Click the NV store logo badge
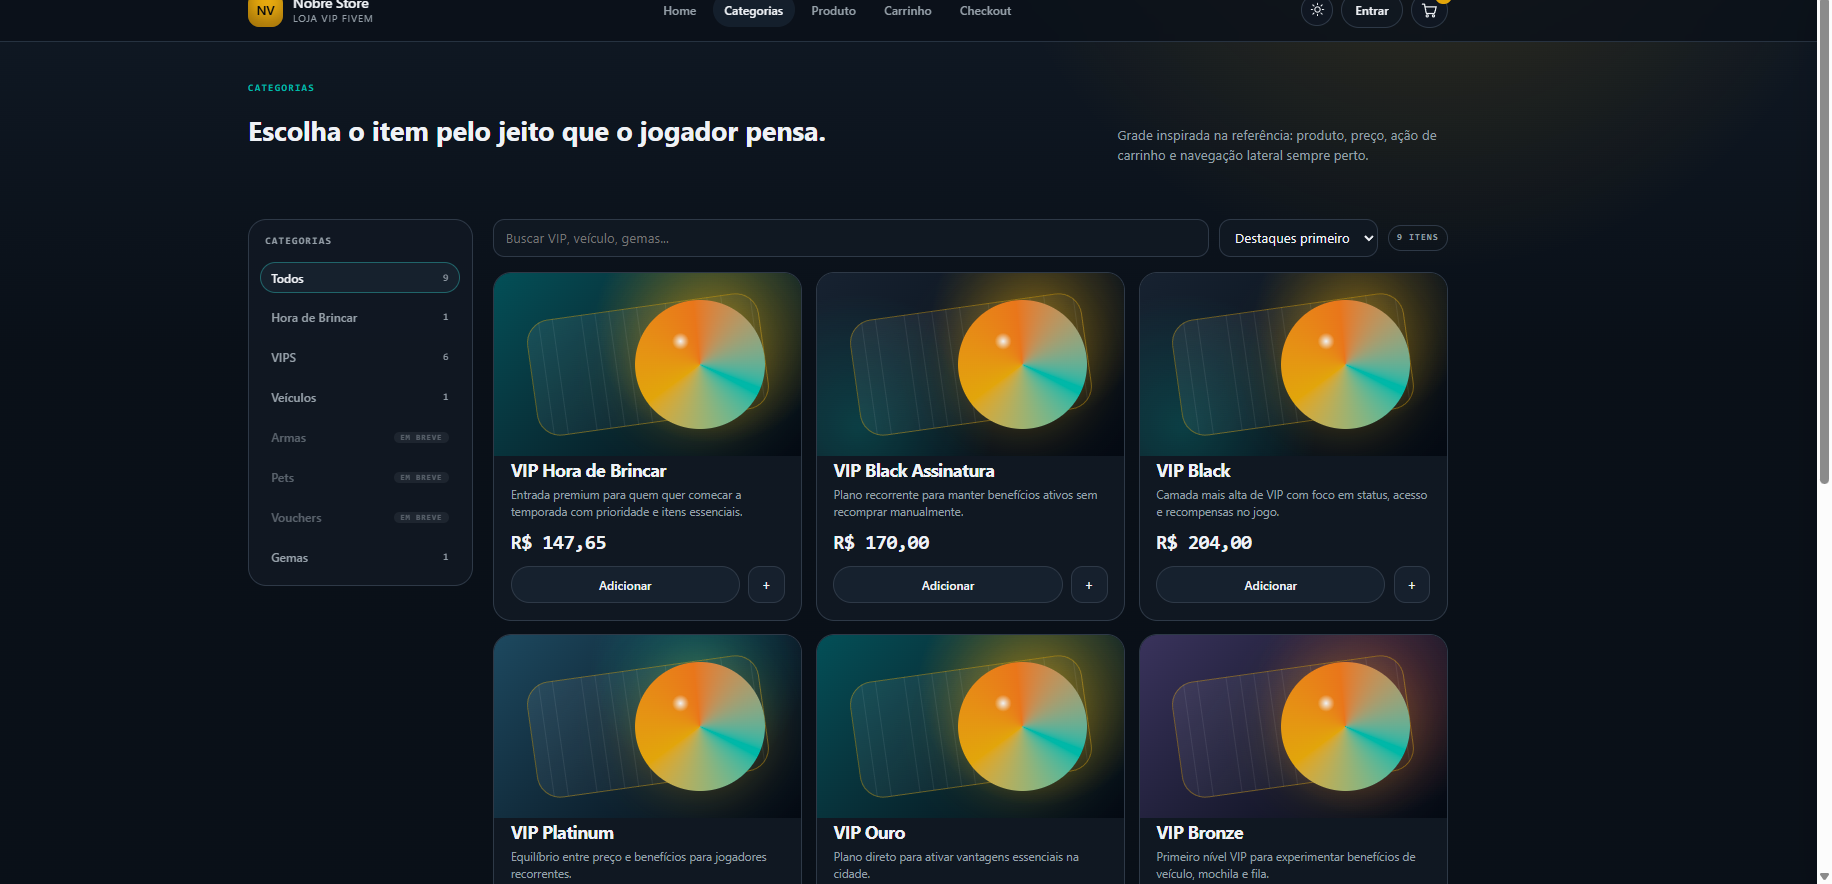Viewport: 1832px width, 884px height. pos(265,11)
